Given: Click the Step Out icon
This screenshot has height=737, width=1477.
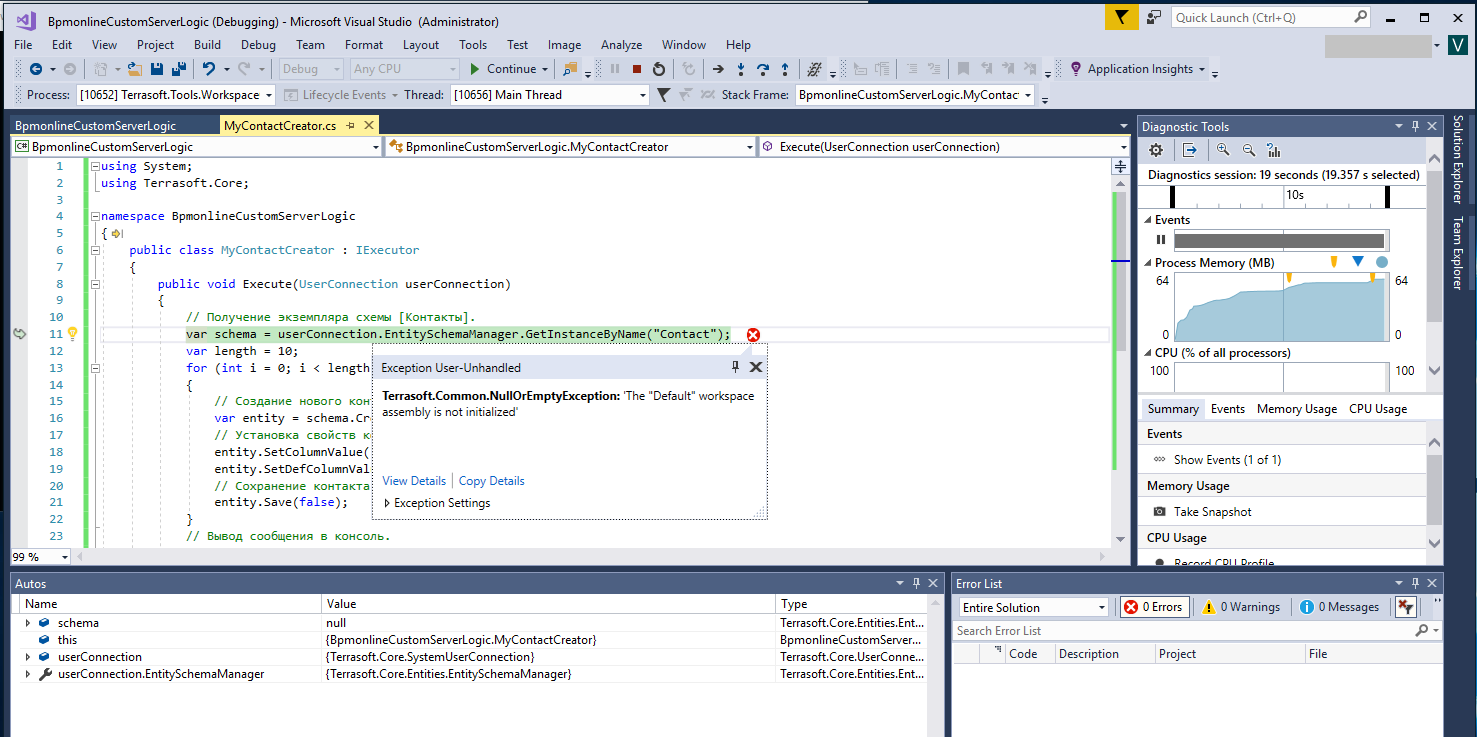Looking at the screenshot, I should (785, 69).
